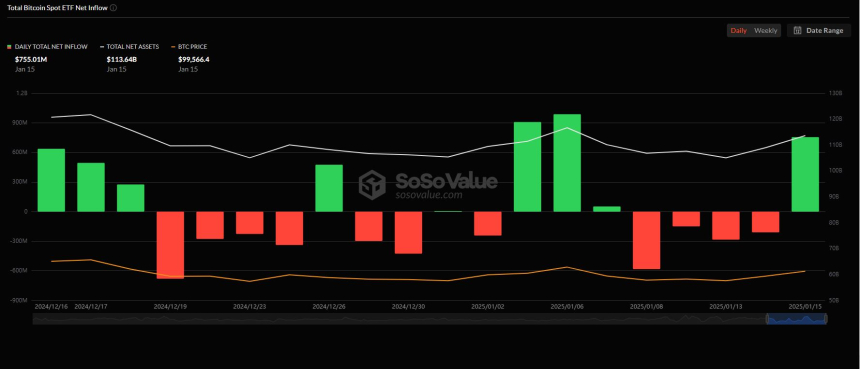
Task: Click the 2024/12/30 x-axis date label
Action: tap(408, 307)
